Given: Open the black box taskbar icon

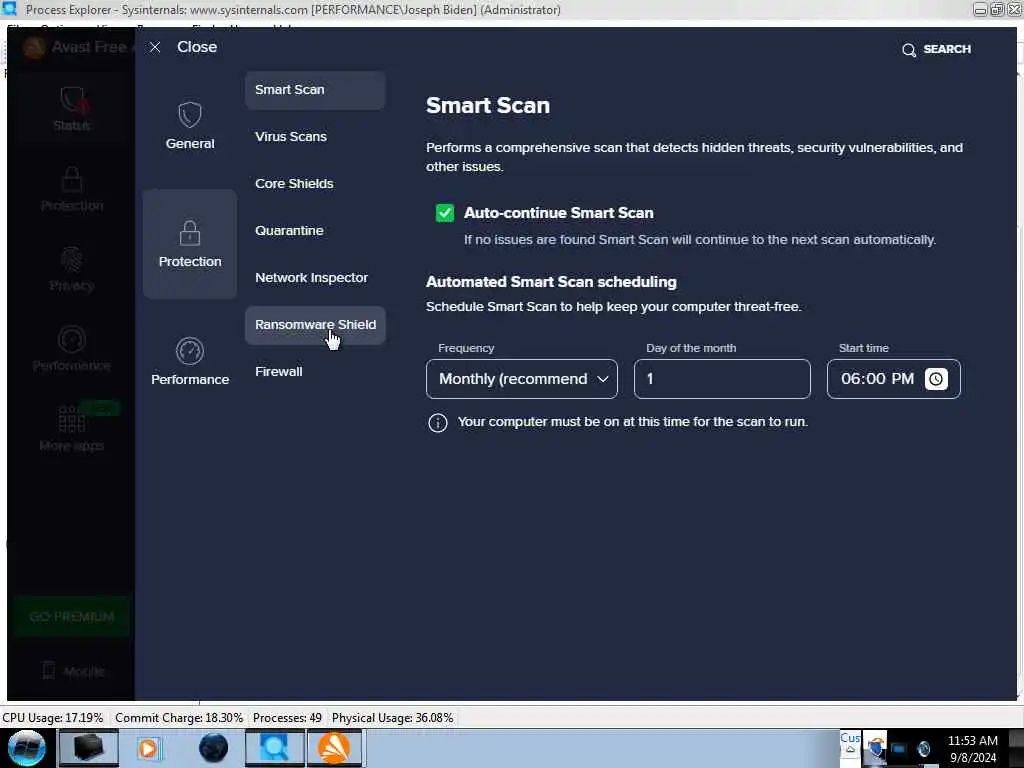Looking at the screenshot, I should 88,748.
